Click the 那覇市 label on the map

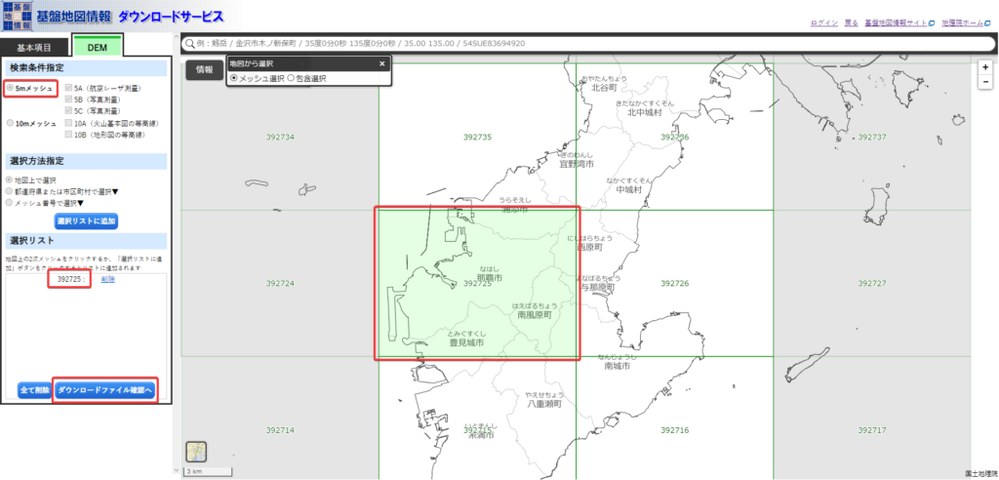(489, 279)
